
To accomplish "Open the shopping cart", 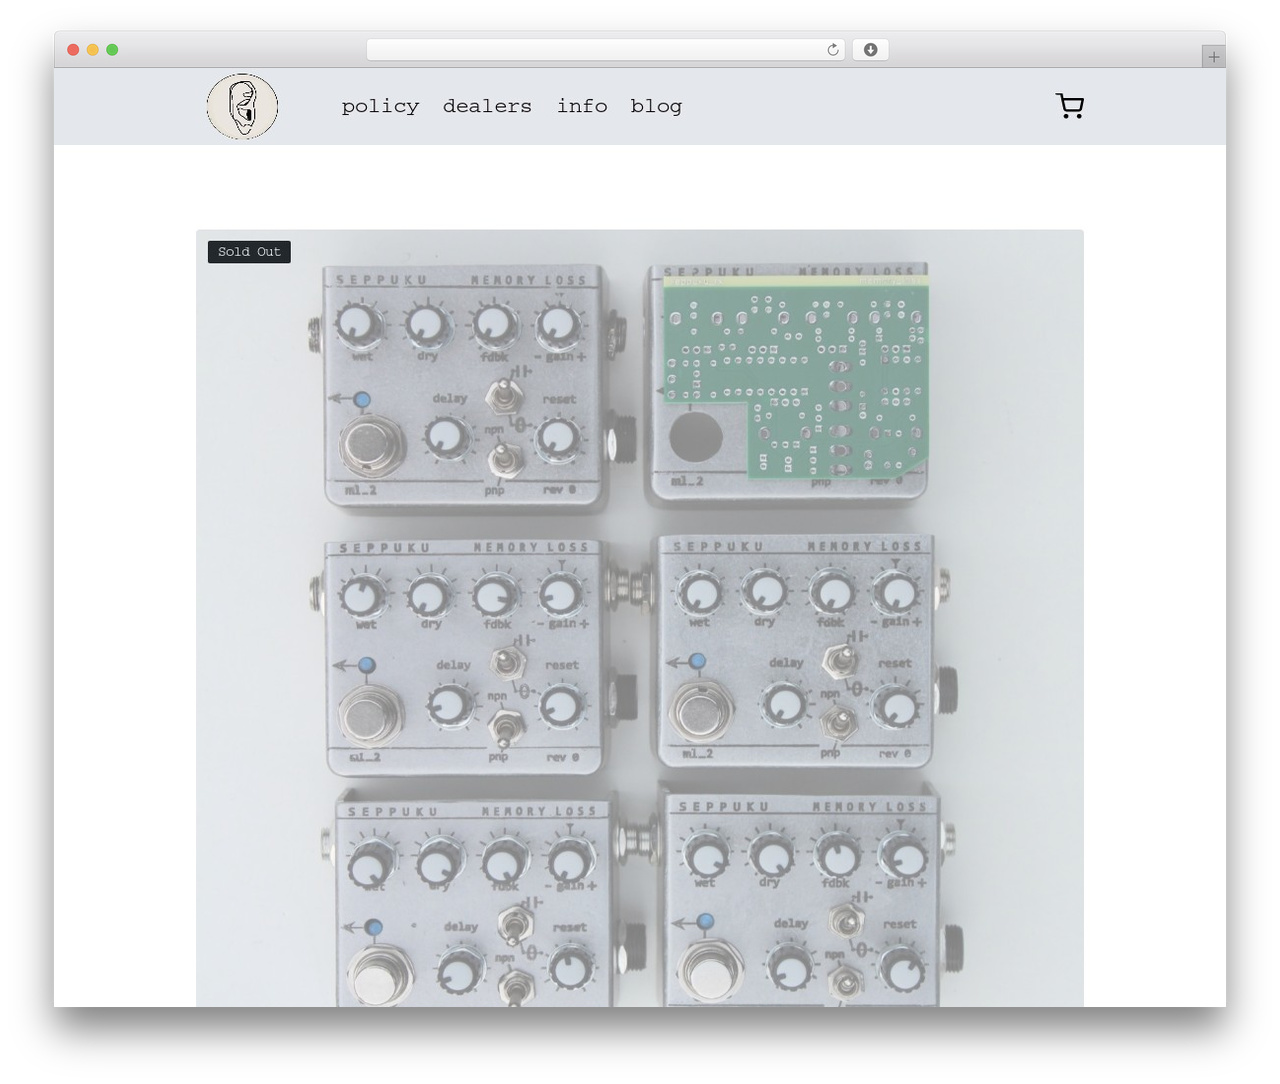I will tap(1070, 106).
